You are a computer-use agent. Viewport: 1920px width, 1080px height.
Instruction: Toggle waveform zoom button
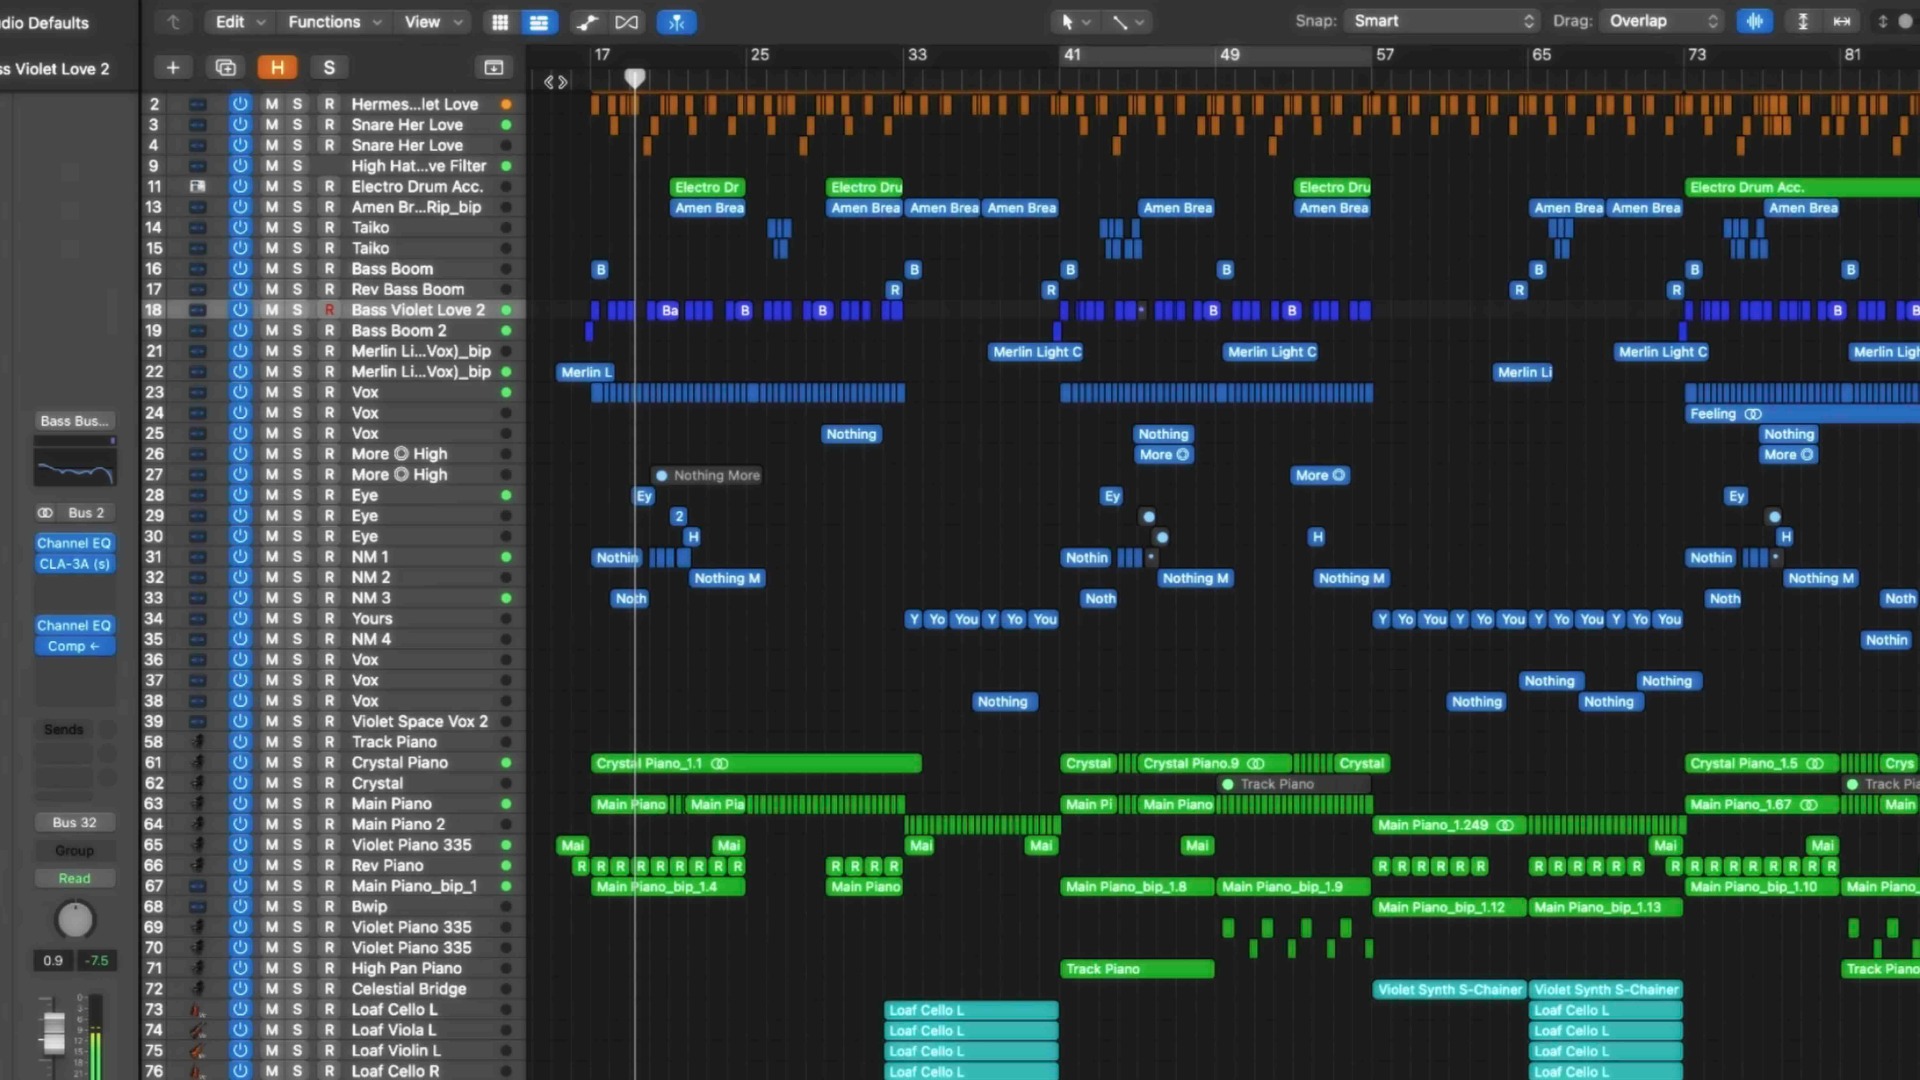click(1755, 21)
